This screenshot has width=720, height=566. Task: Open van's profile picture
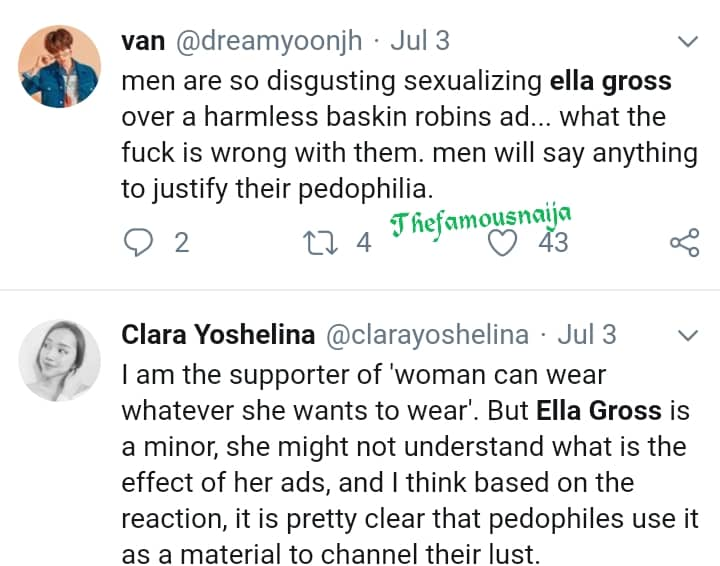point(61,66)
